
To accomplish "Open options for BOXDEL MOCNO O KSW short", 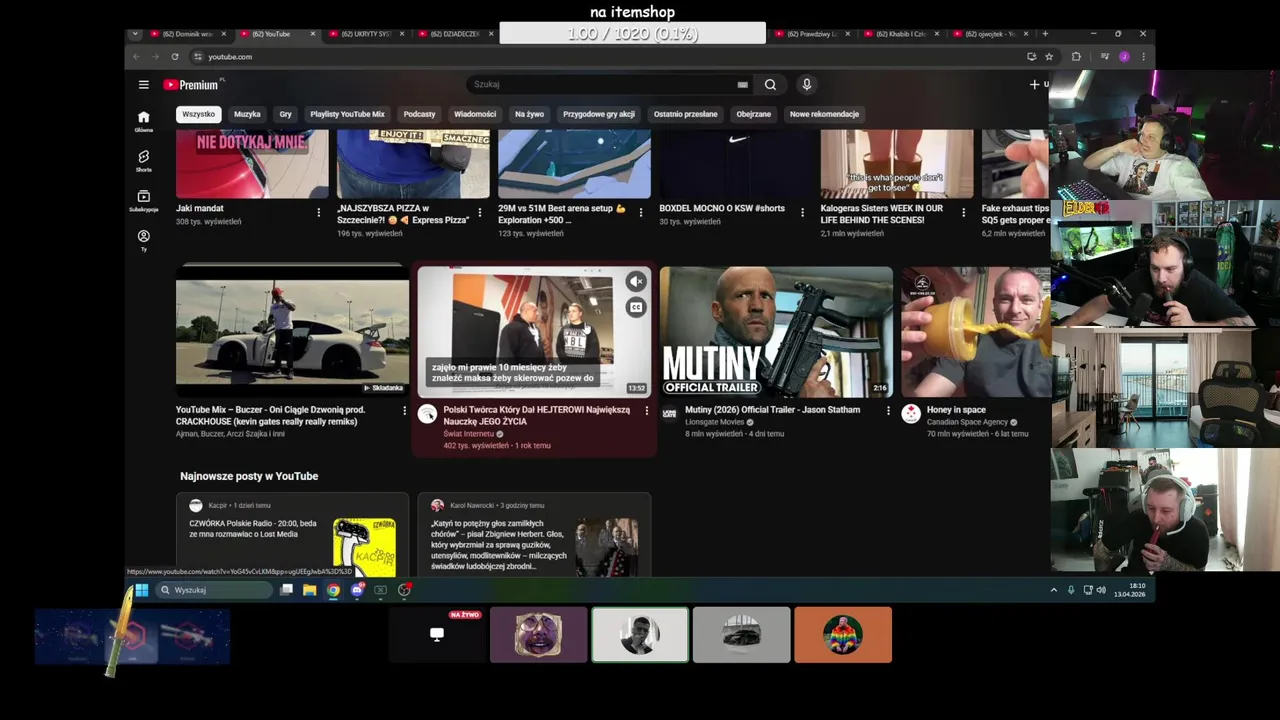I will pos(802,213).
